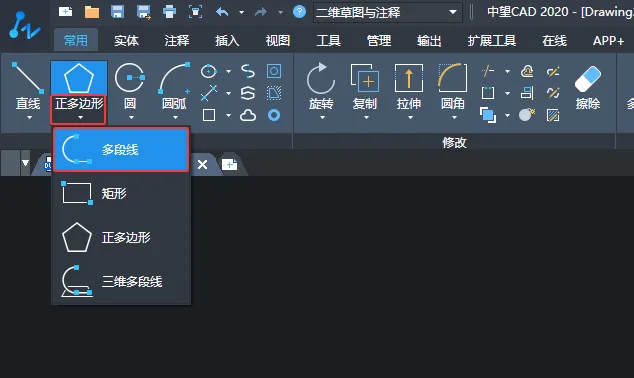Screen dimensions: 634x378
Task: Click the cloud with stamp modify icon
Action: point(527,72)
